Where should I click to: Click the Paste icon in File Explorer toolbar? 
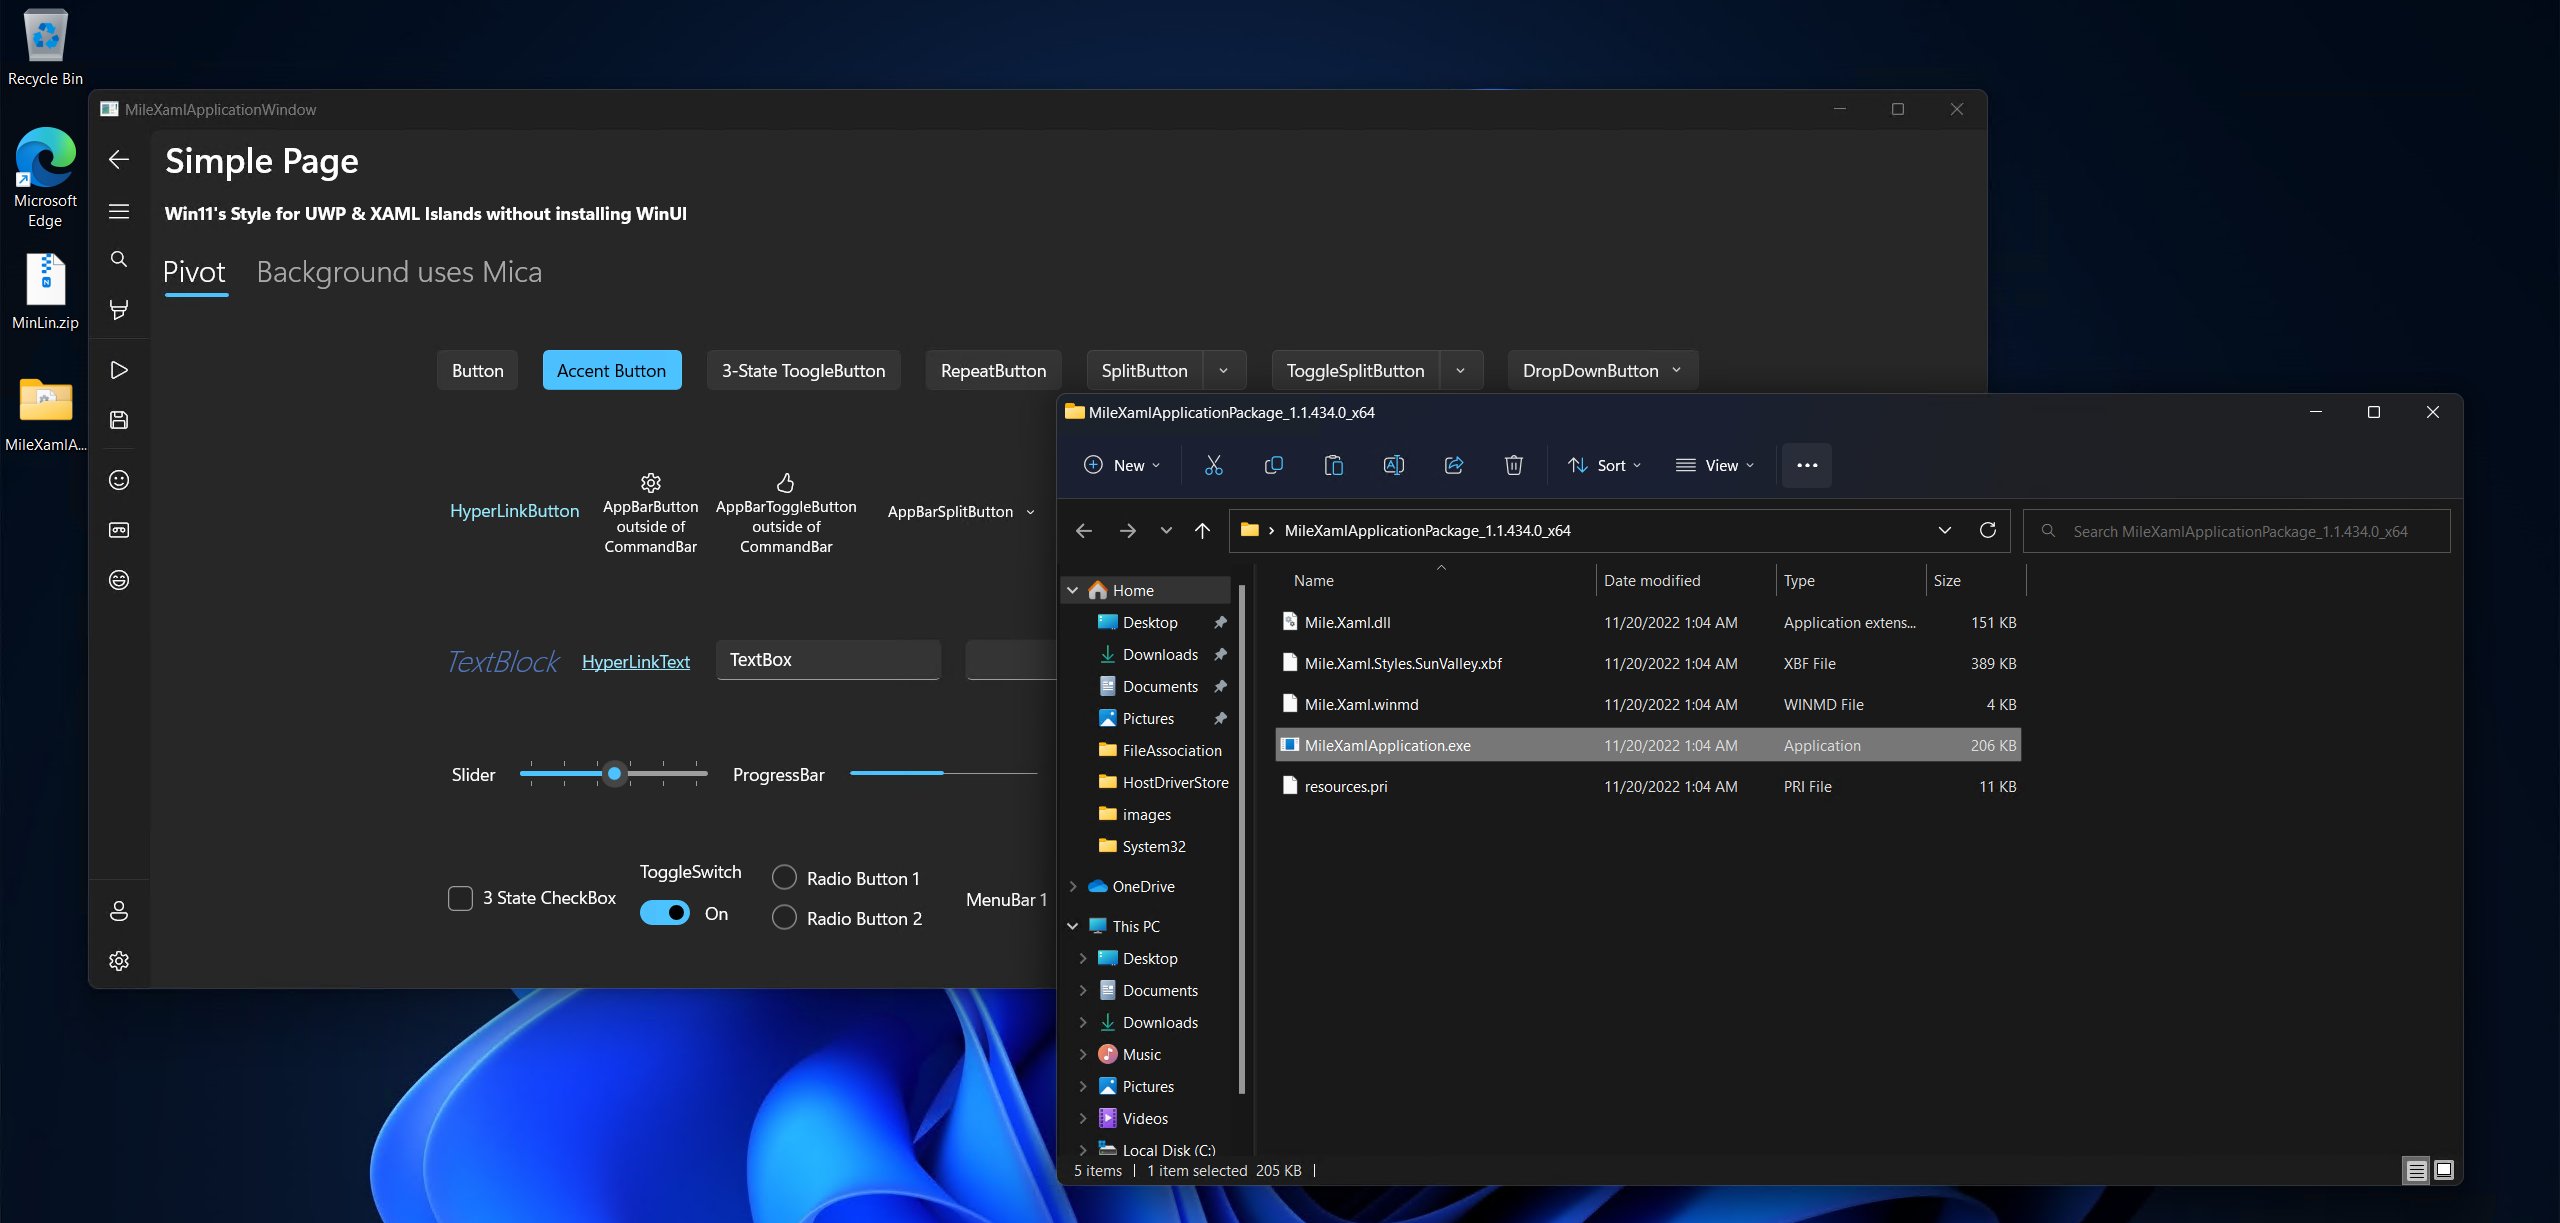(x=1334, y=465)
